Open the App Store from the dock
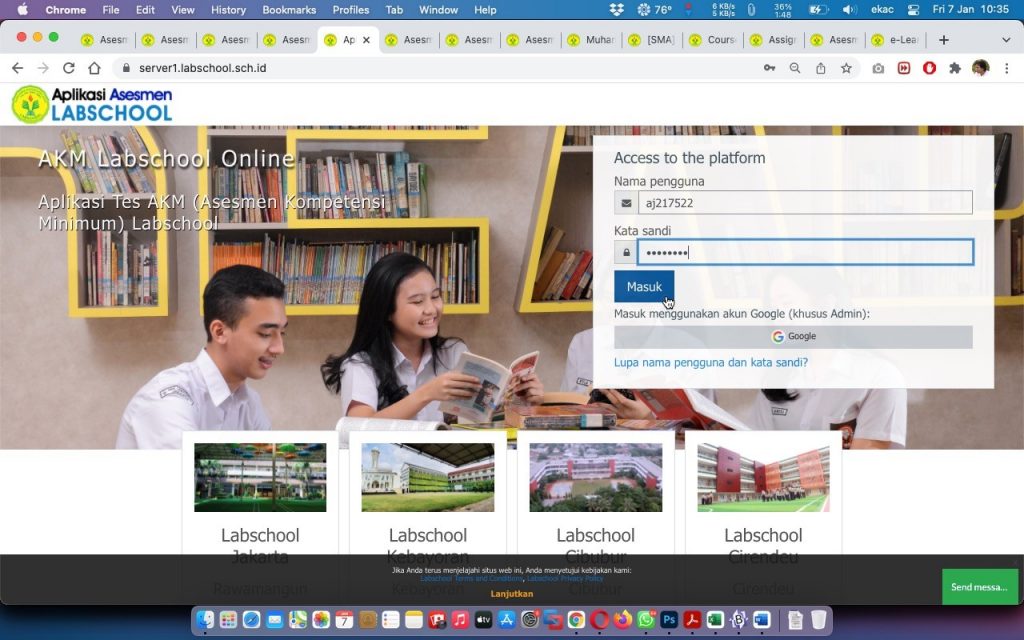This screenshot has width=1024, height=640. 506,620
